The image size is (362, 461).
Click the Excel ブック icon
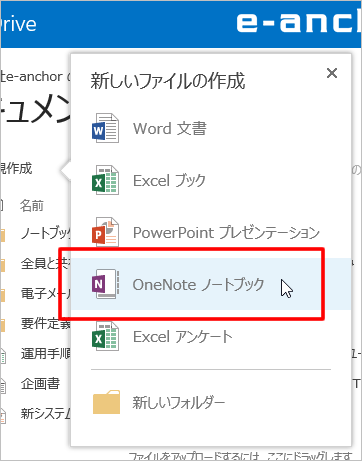click(105, 180)
